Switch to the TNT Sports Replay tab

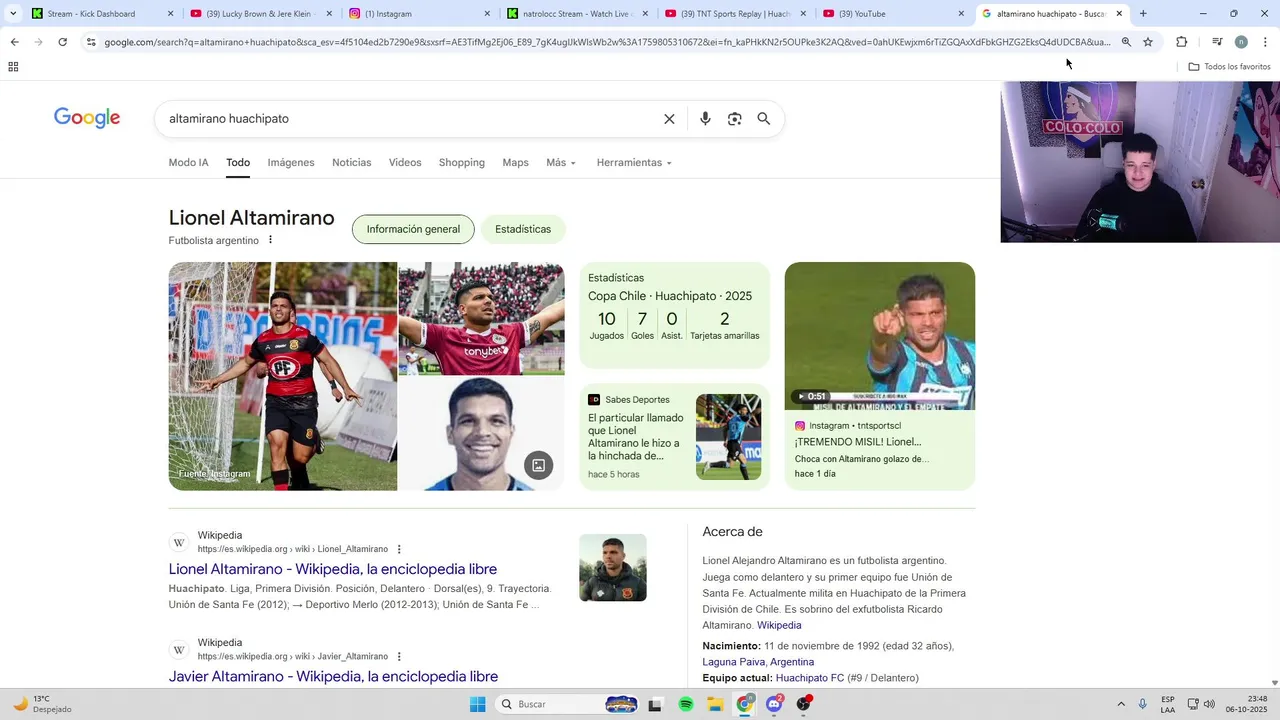click(x=735, y=14)
